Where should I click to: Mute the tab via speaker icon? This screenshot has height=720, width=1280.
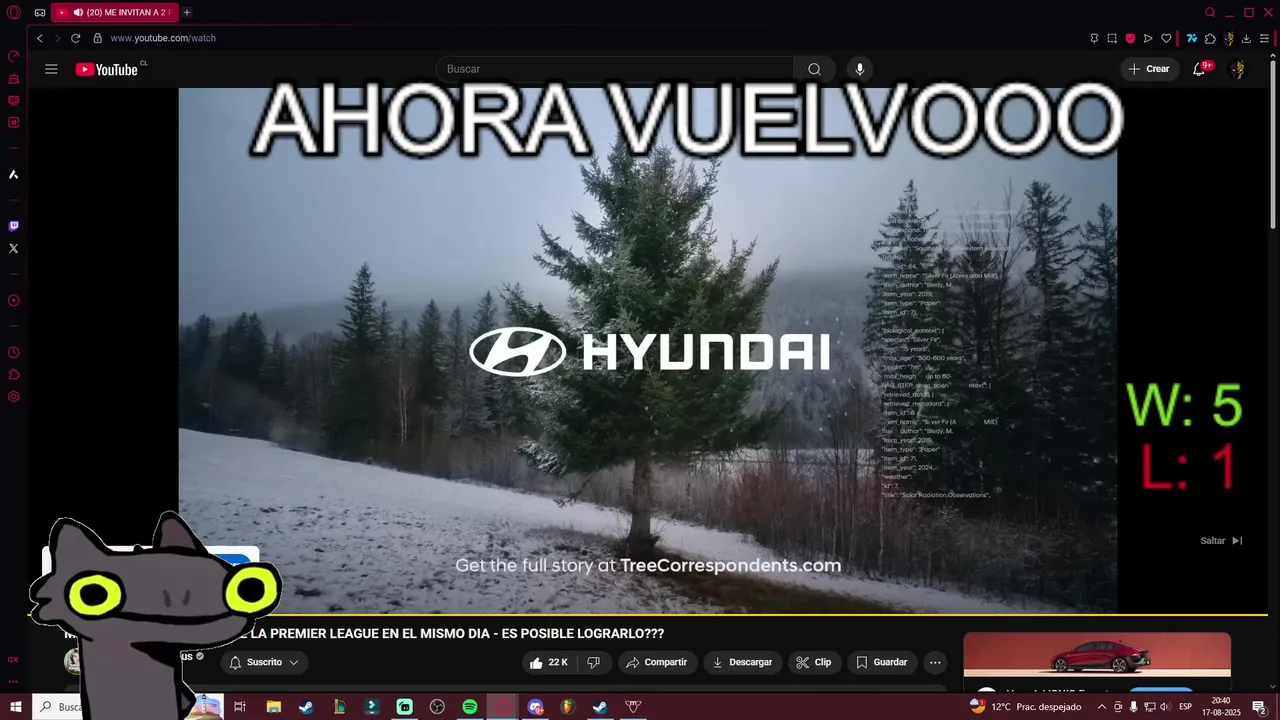(x=78, y=13)
